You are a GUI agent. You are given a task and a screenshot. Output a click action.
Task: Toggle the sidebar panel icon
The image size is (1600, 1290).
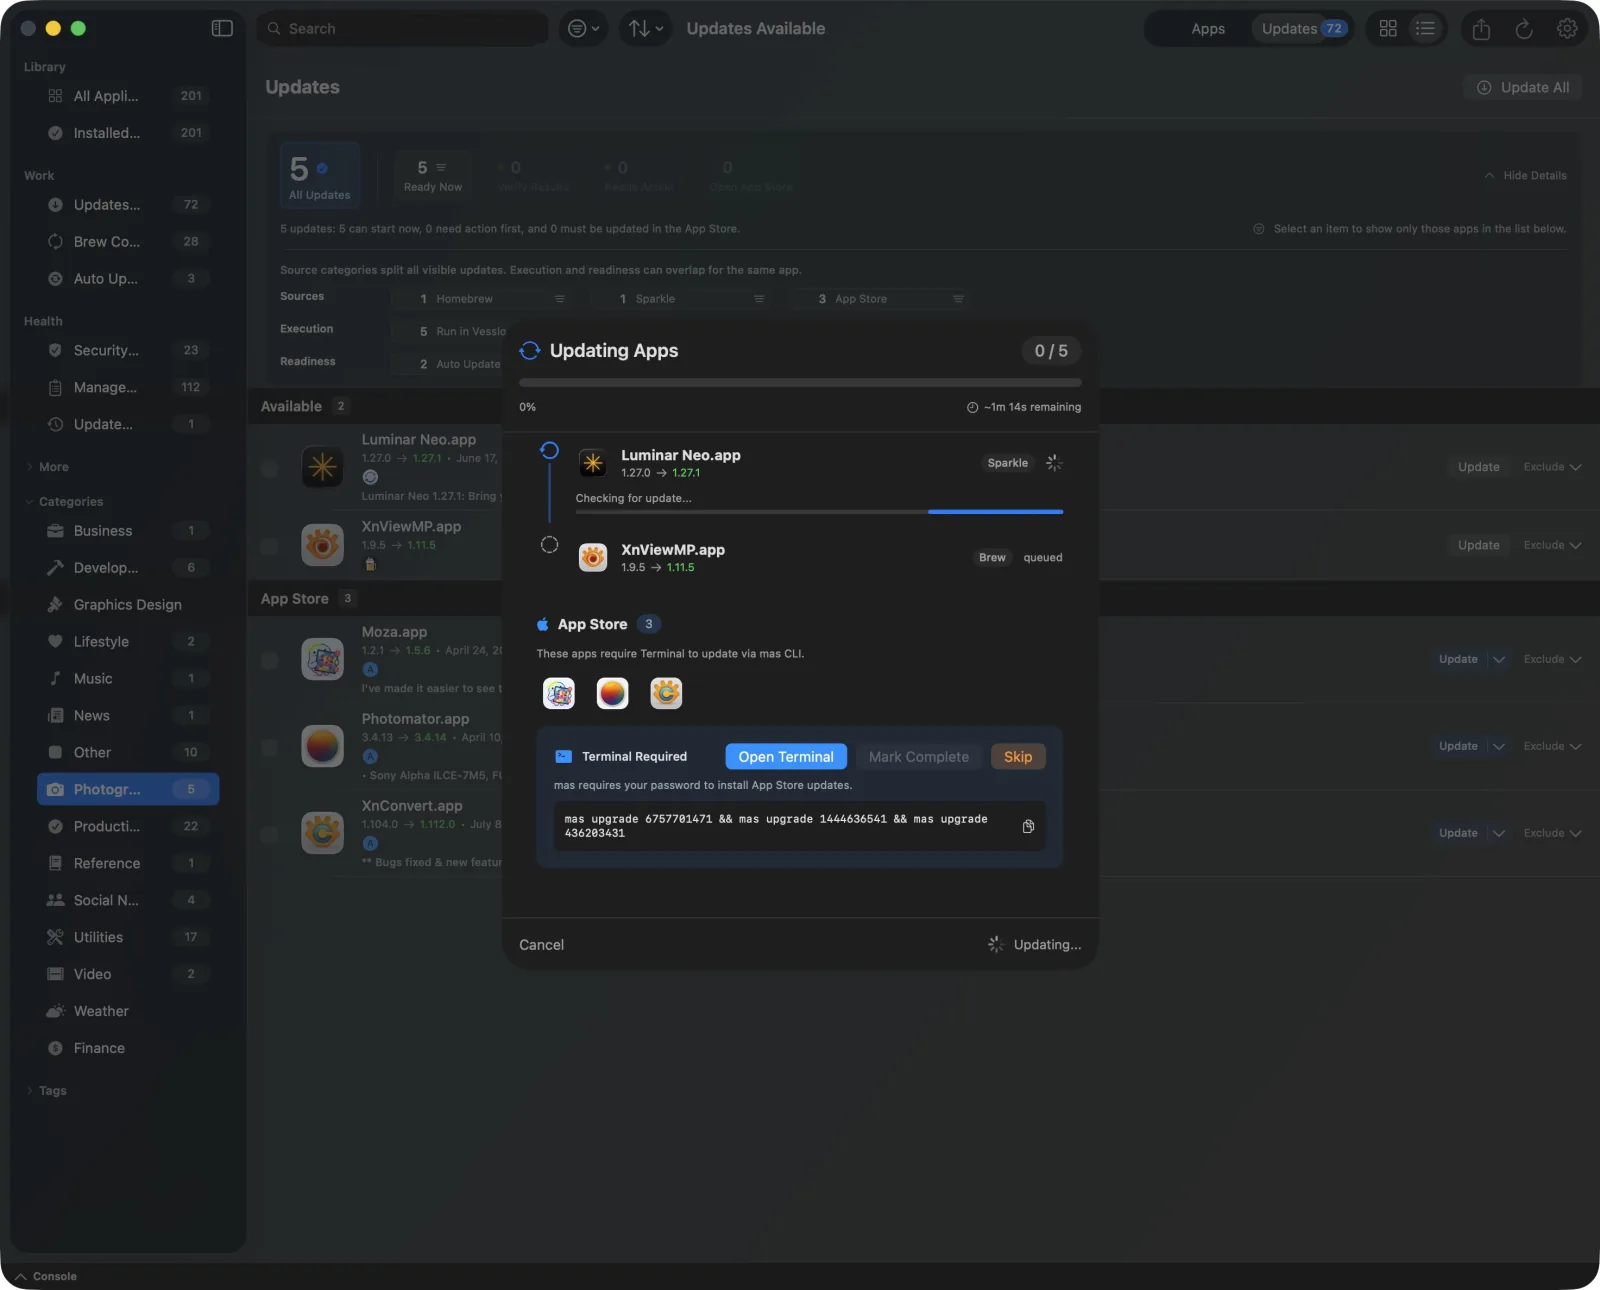pos(222,28)
